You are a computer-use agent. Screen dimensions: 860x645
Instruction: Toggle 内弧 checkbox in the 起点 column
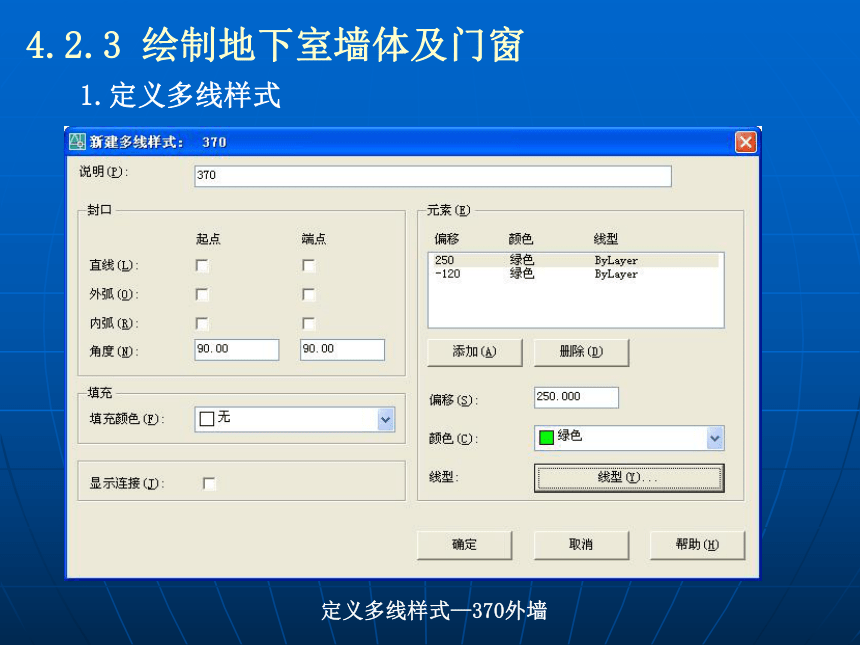pos(202,323)
